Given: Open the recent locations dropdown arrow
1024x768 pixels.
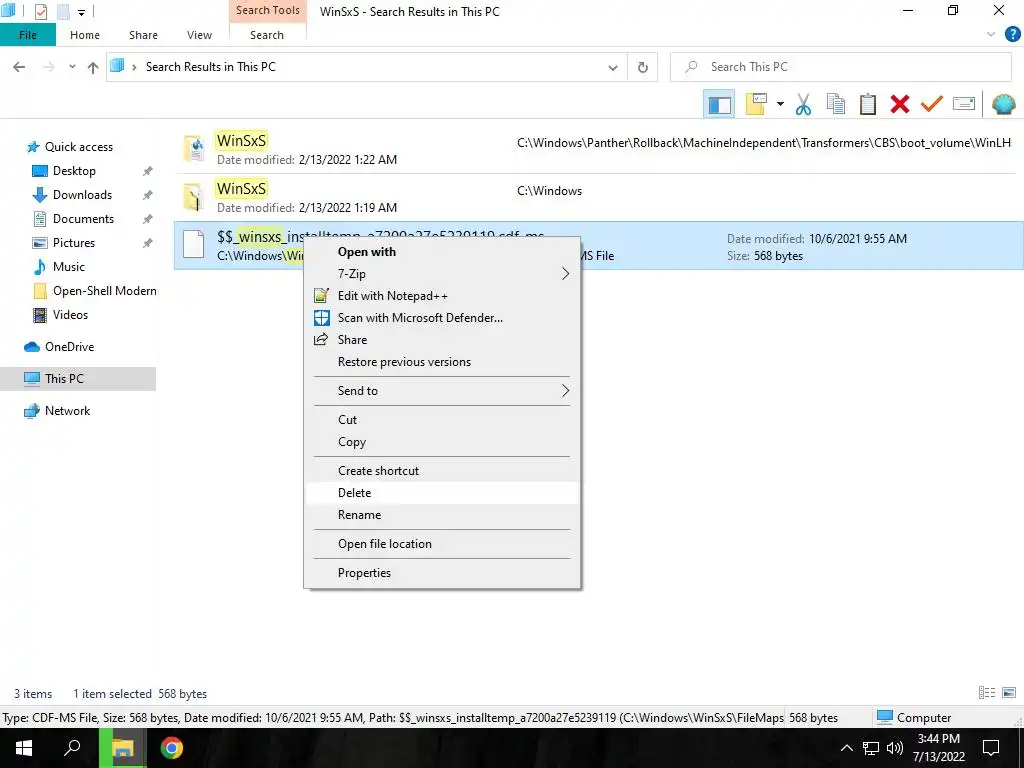Looking at the screenshot, I should [72, 67].
